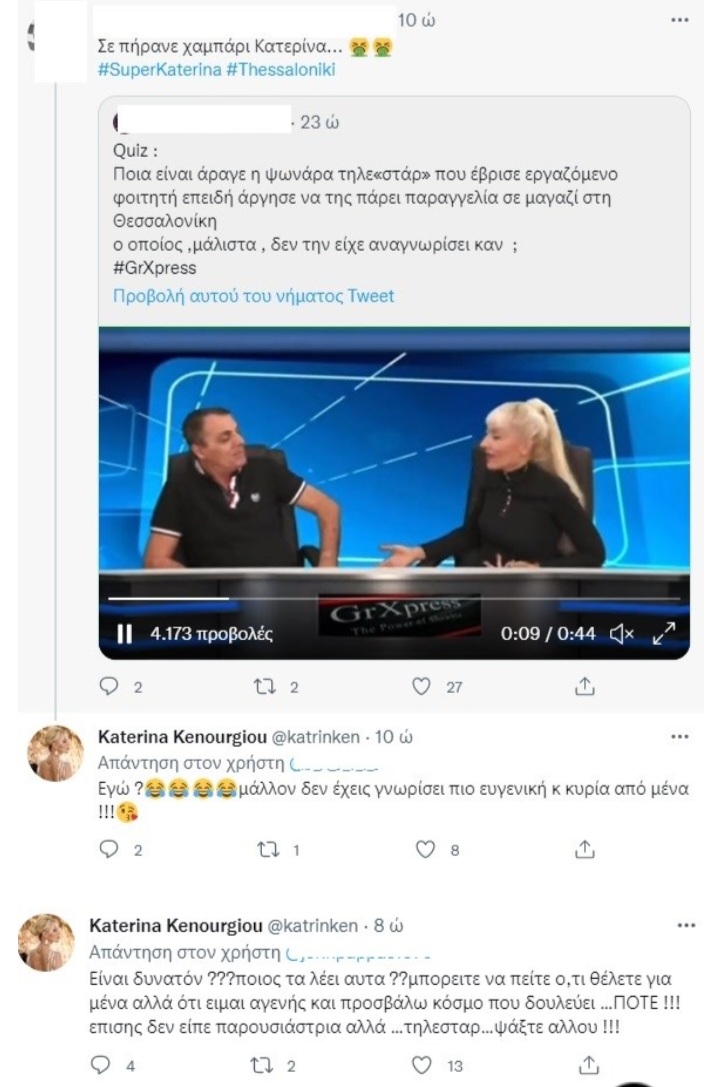Viewport: 720px width, 1087px height.
Task: Expand video to fullscreen
Action: click(x=664, y=633)
